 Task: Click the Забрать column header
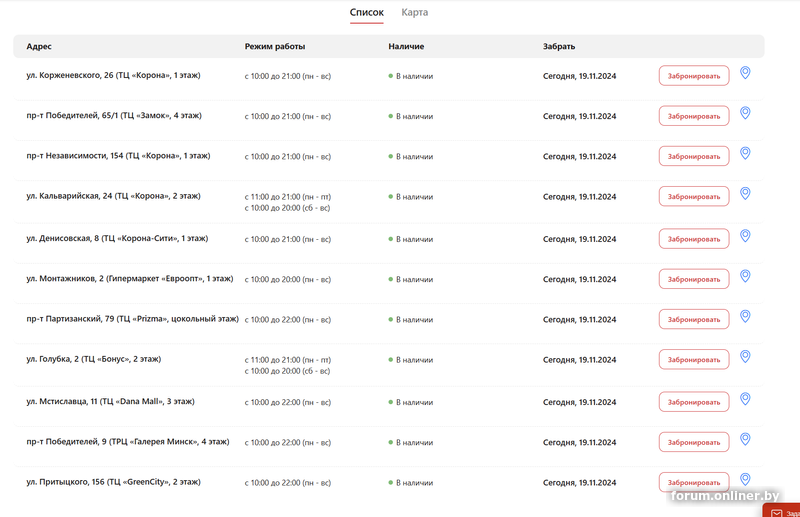559,46
